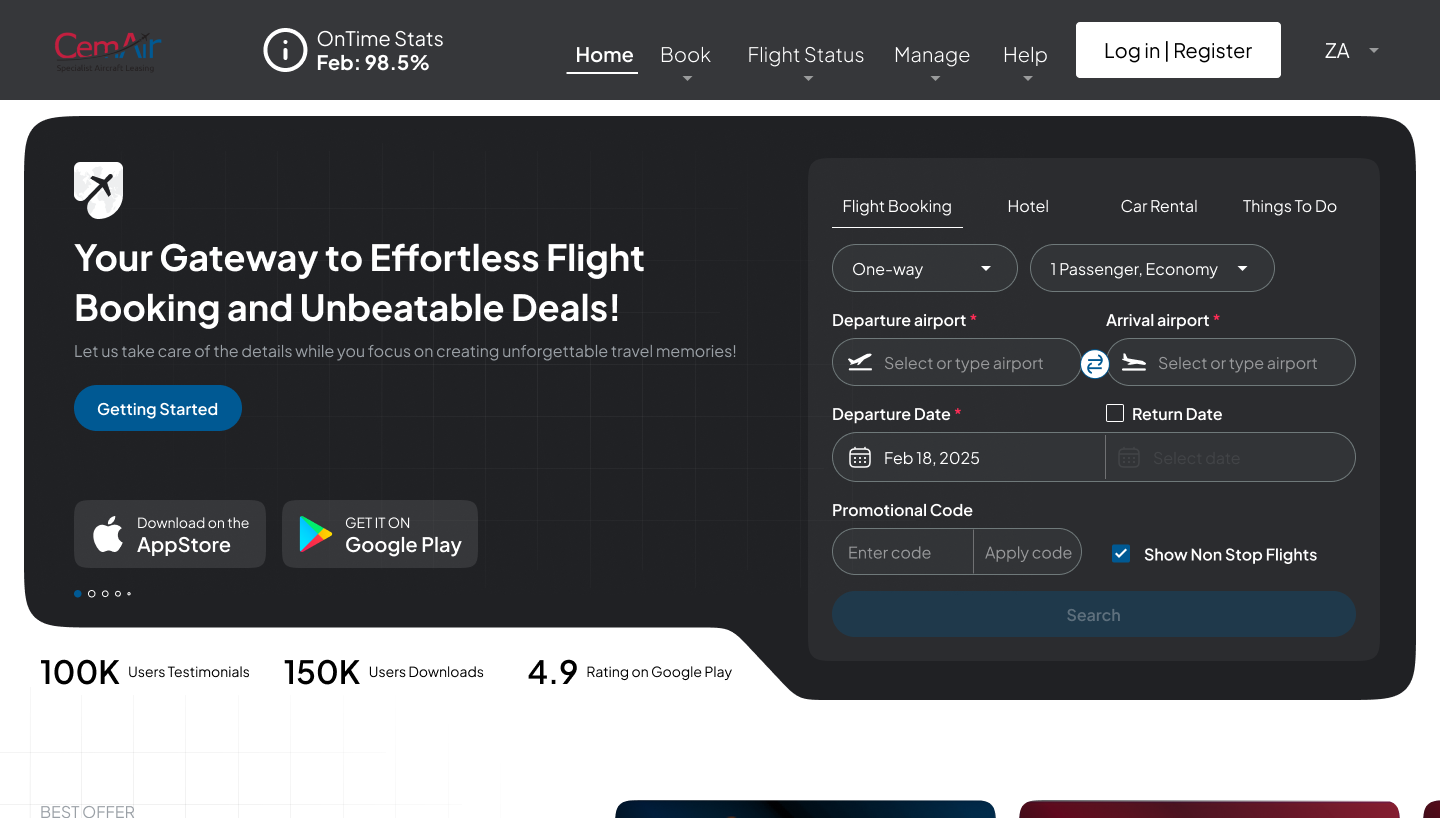
Task: Click the Google Play download badge
Action: coord(380,534)
